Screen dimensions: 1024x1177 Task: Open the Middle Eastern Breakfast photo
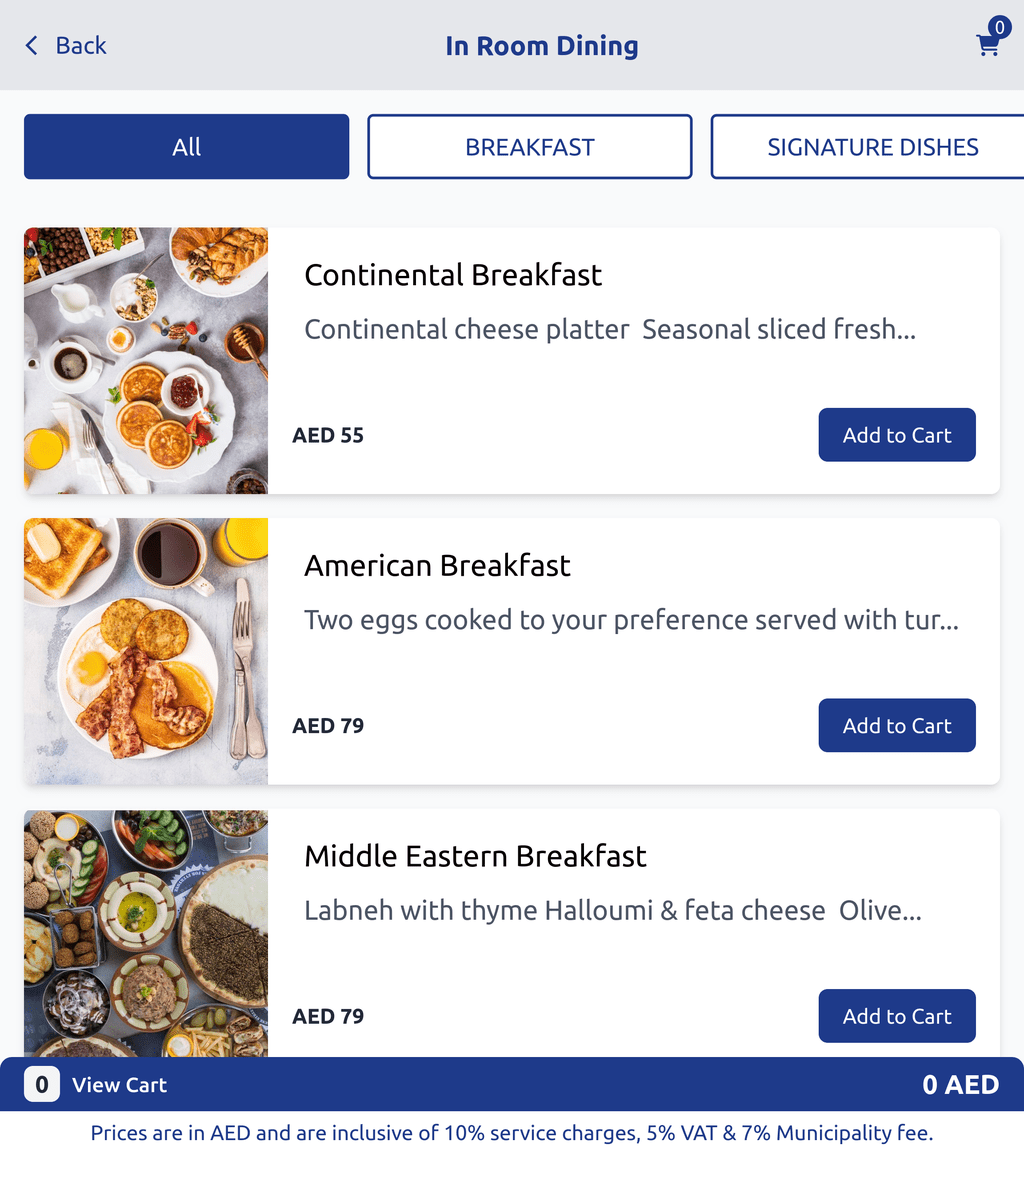pyautogui.click(x=146, y=933)
